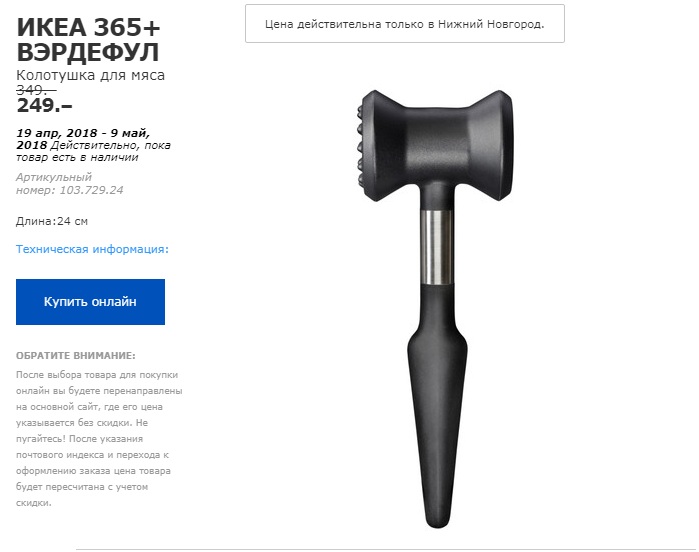Click the Артикульный label text
Screen dimensions: 699x552
(54, 177)
